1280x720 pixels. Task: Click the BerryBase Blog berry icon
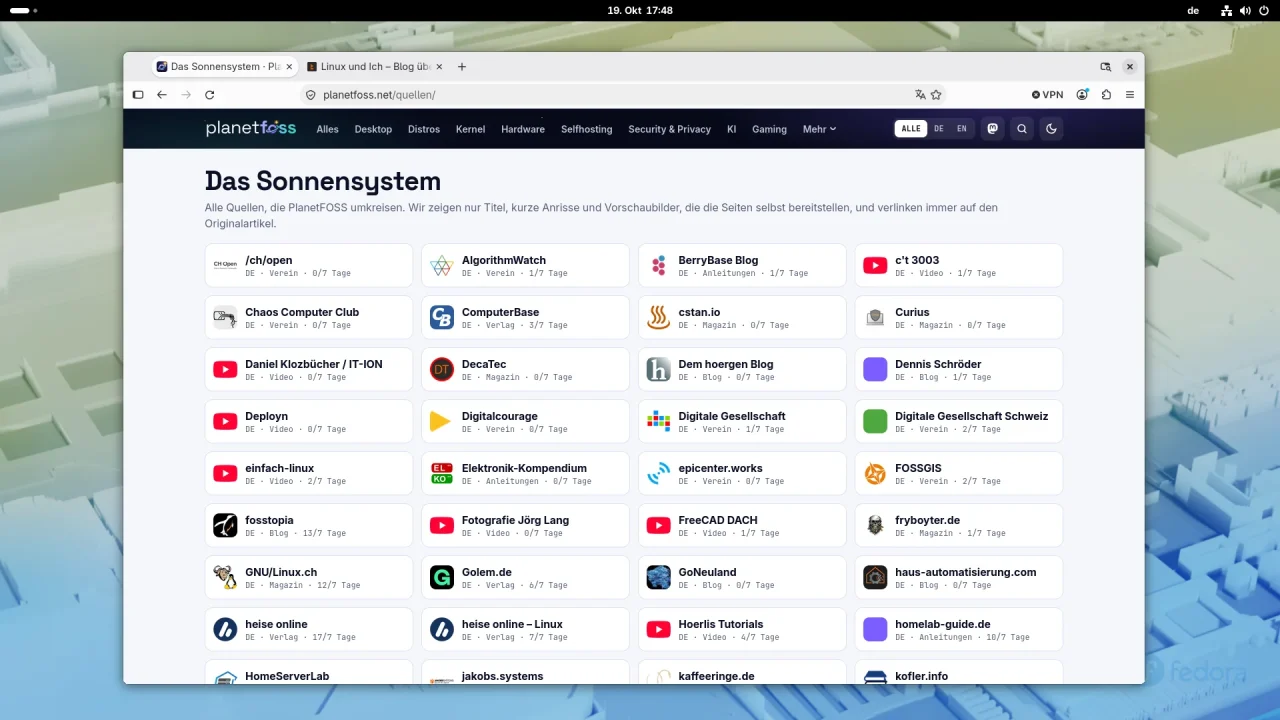[658, 266]
